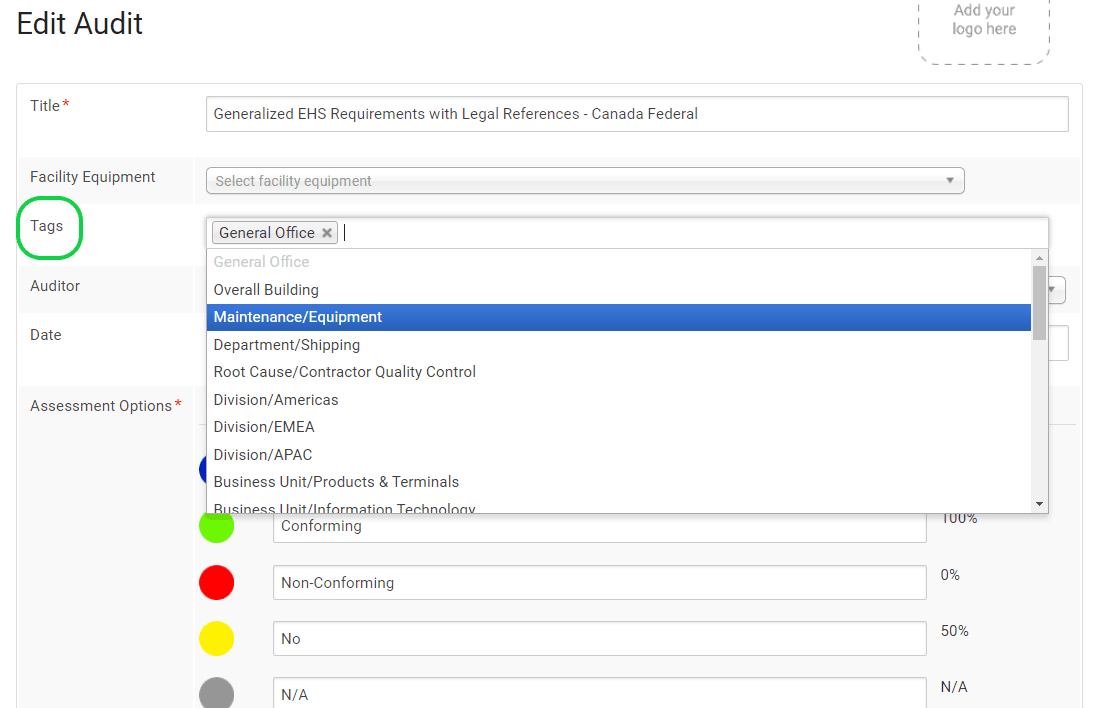The width and height of the screenshot is (1093, 708).
Task: Click the gray N/A color swatch
Action: [217, 693]
